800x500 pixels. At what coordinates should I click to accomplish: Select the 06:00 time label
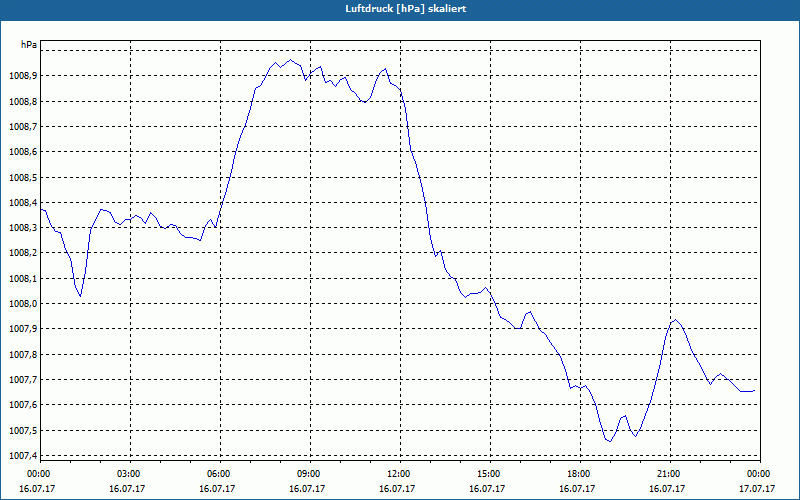coord(218,474)
